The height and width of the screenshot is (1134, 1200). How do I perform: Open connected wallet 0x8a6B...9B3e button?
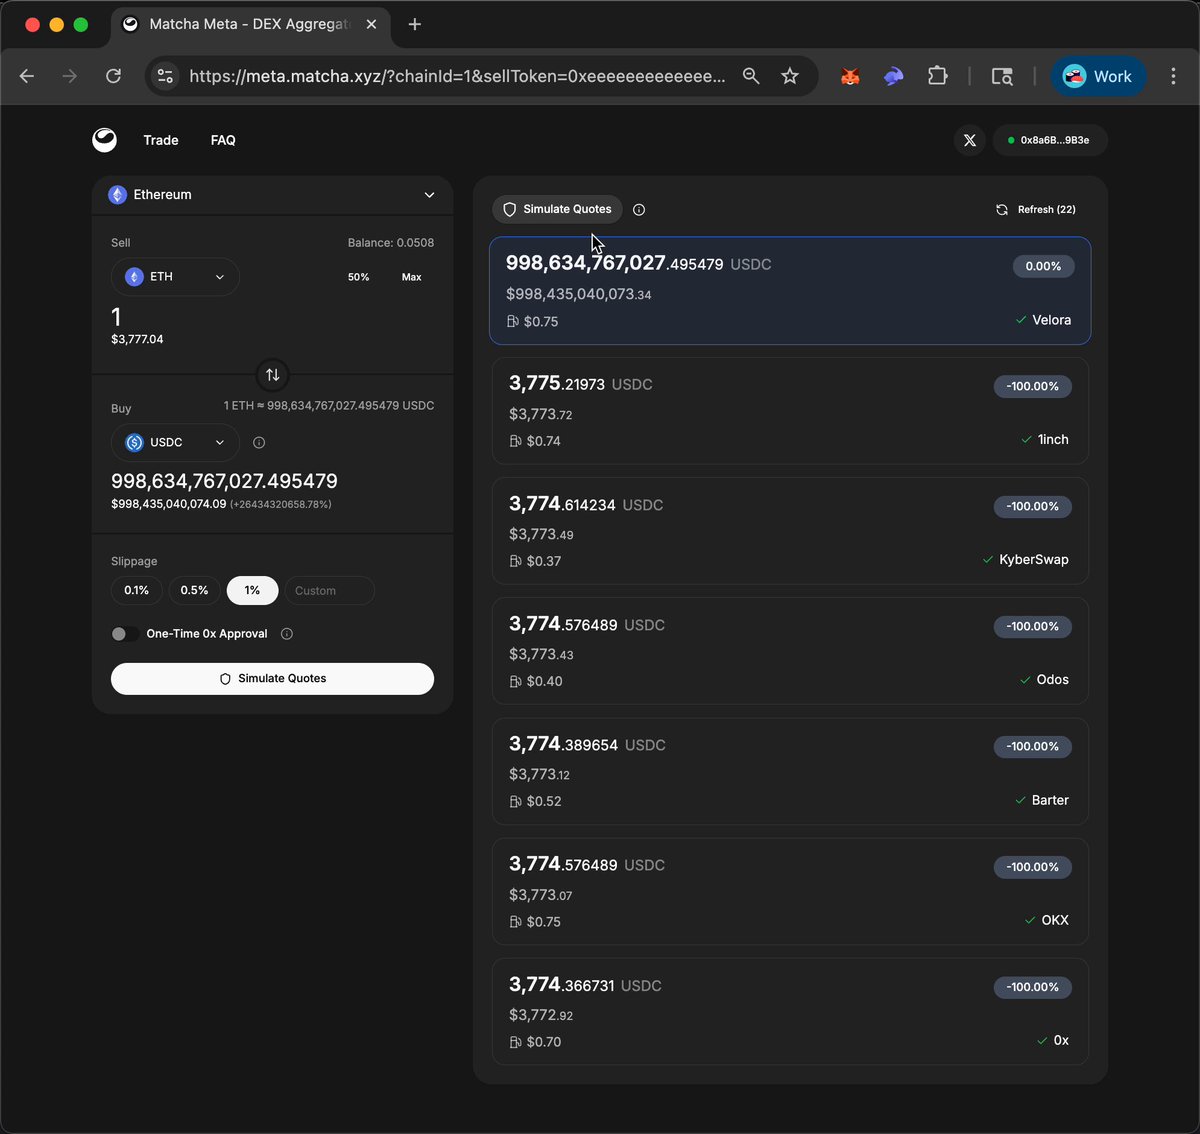coord(1050,140)
